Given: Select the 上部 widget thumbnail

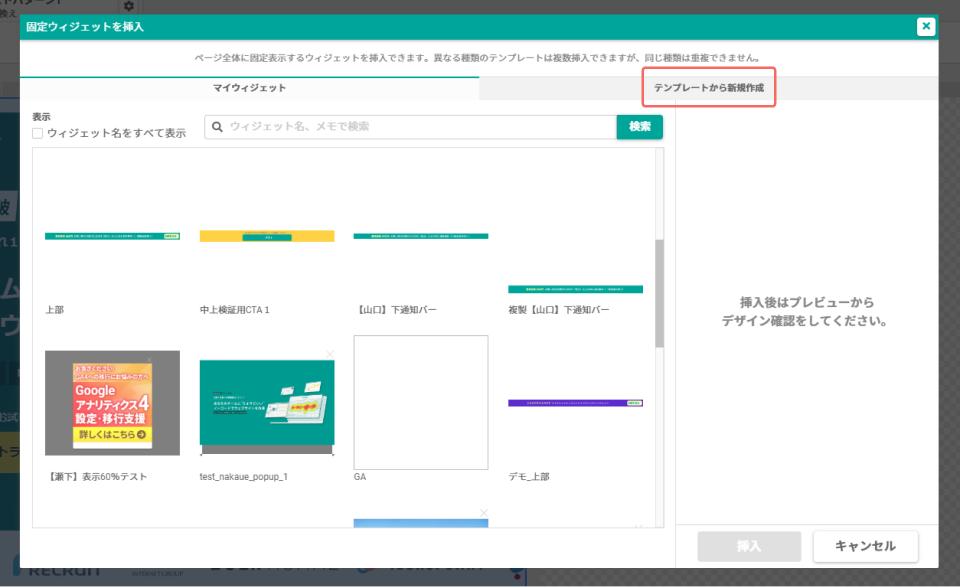Looking at the screenshot, I should (113, 236).
